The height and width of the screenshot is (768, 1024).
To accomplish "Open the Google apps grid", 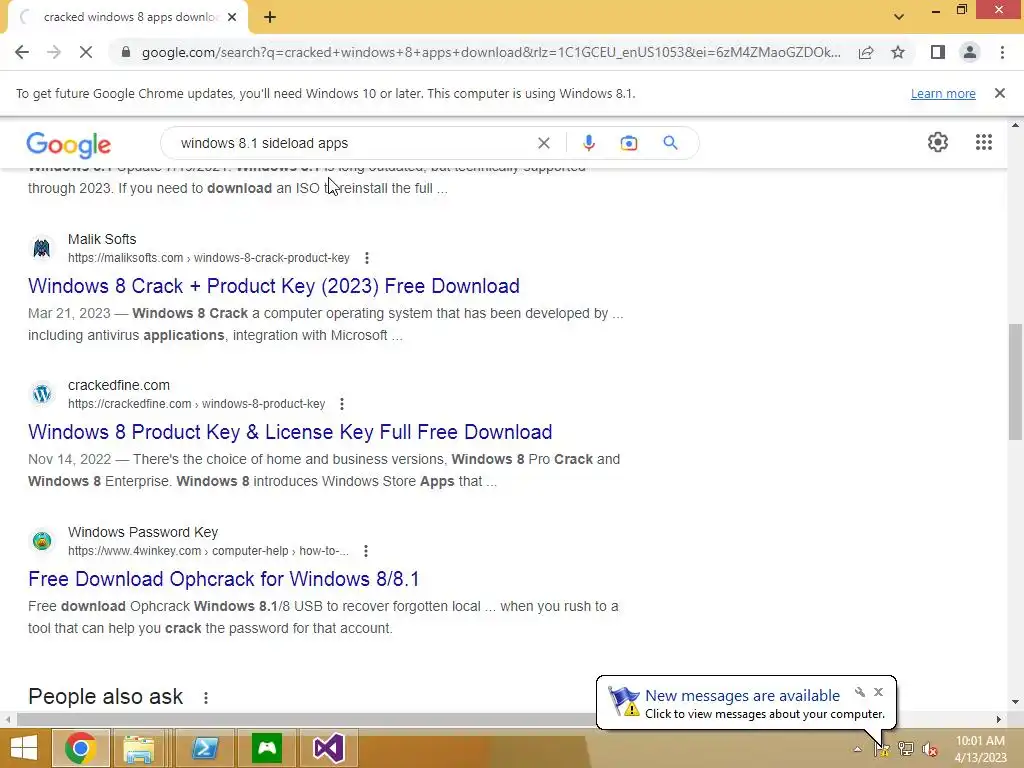I will click(984, 142).
